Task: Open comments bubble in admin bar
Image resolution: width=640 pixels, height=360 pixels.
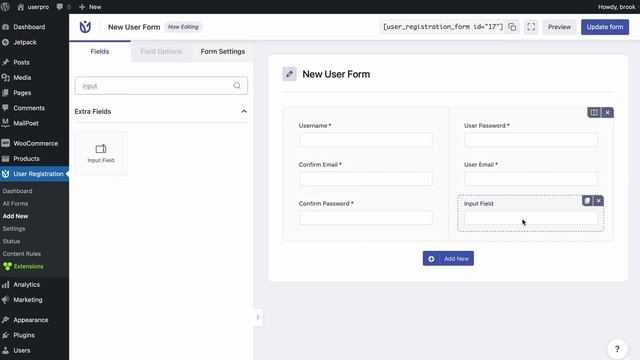Action: tap(63, 7)
